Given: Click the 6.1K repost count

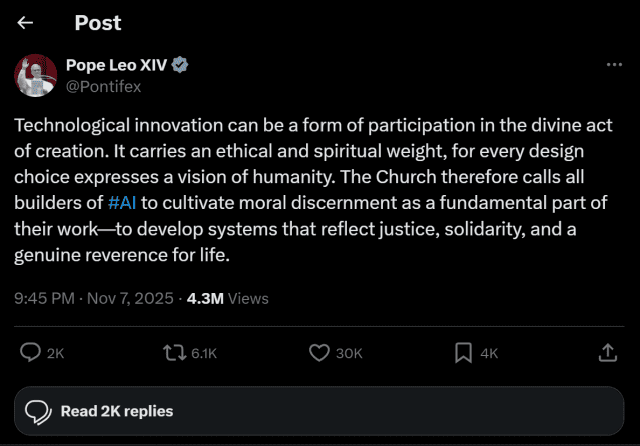Looking at the screenshot, I should click(x=204, y=353).
